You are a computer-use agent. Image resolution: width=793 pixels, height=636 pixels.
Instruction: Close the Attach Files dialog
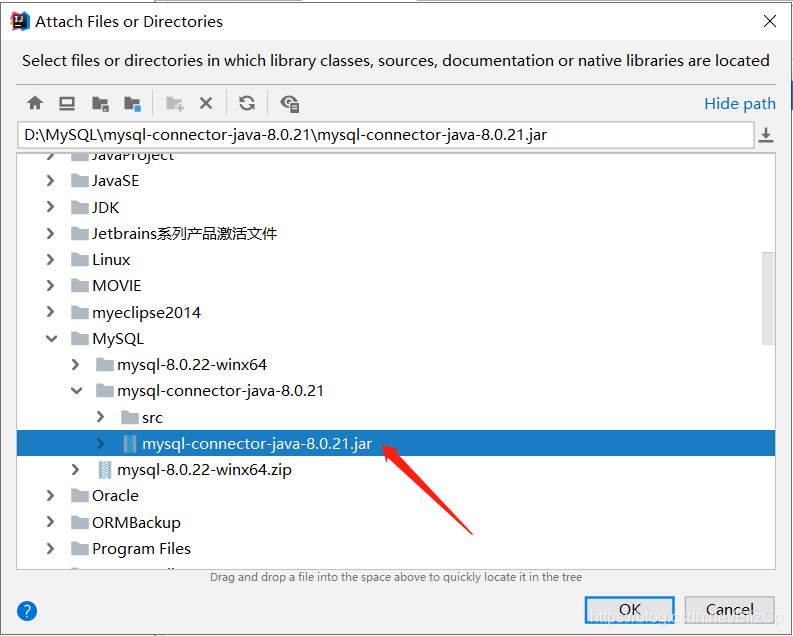point(770,21)
